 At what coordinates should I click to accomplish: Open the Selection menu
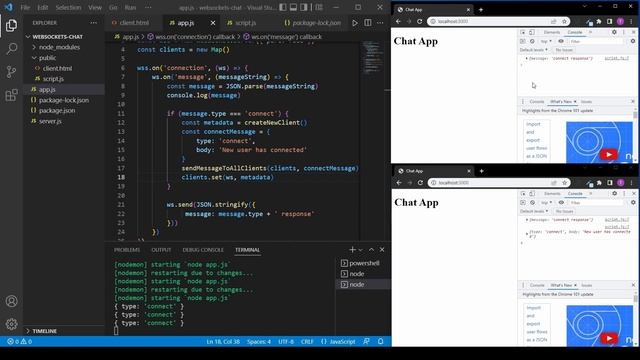pos(68,7)
